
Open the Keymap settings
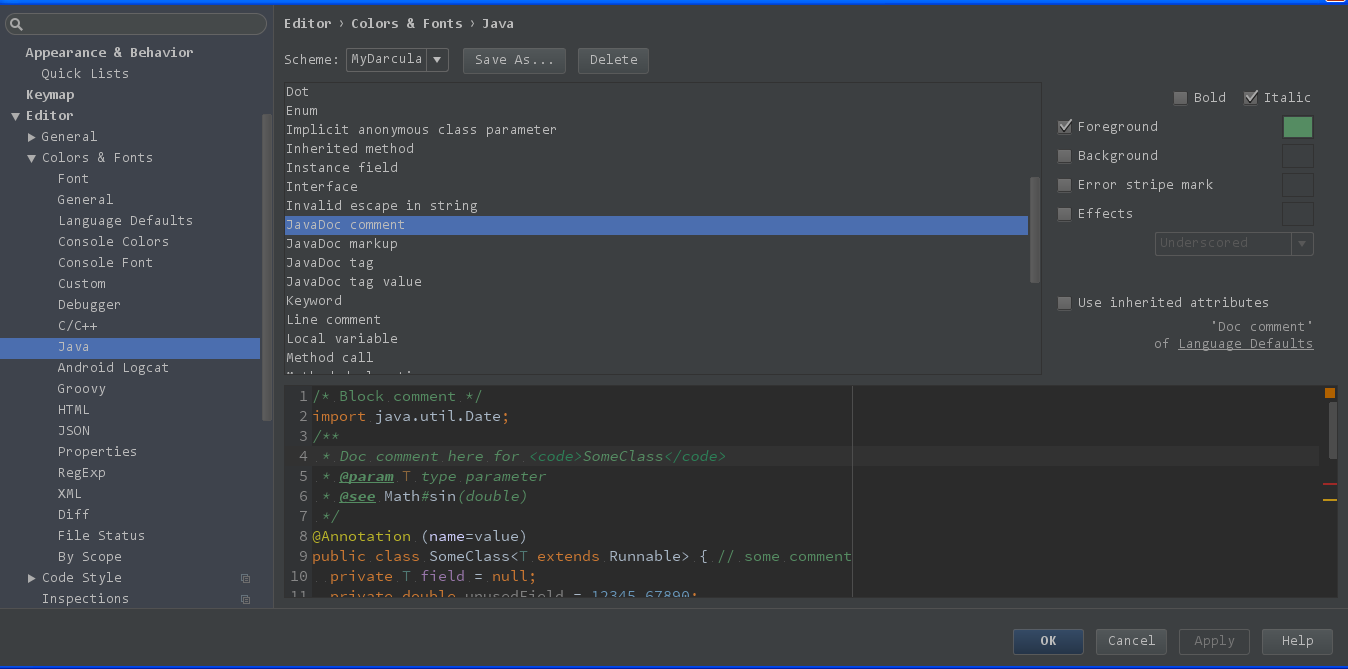(x=50, y=95)
